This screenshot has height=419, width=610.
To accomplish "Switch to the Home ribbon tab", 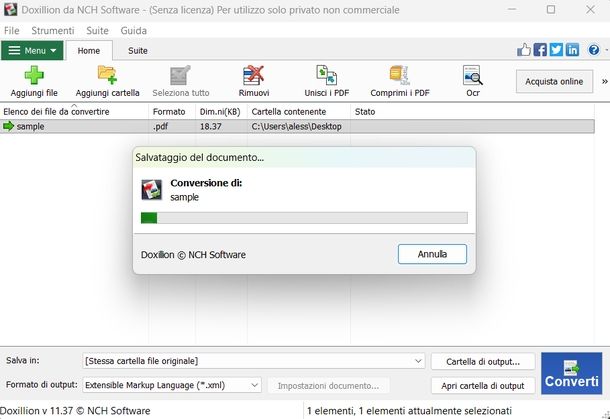I will pos(89,51).
